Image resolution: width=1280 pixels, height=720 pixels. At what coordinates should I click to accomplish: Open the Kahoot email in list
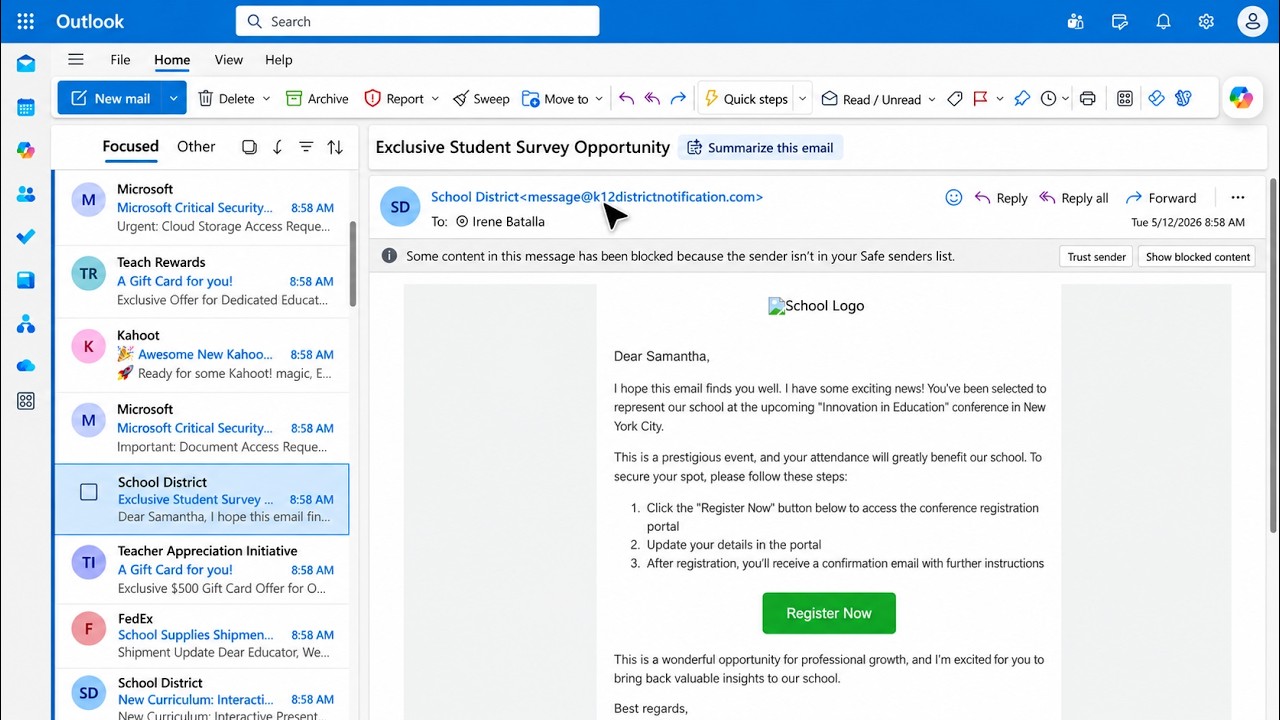click(201, 354)
